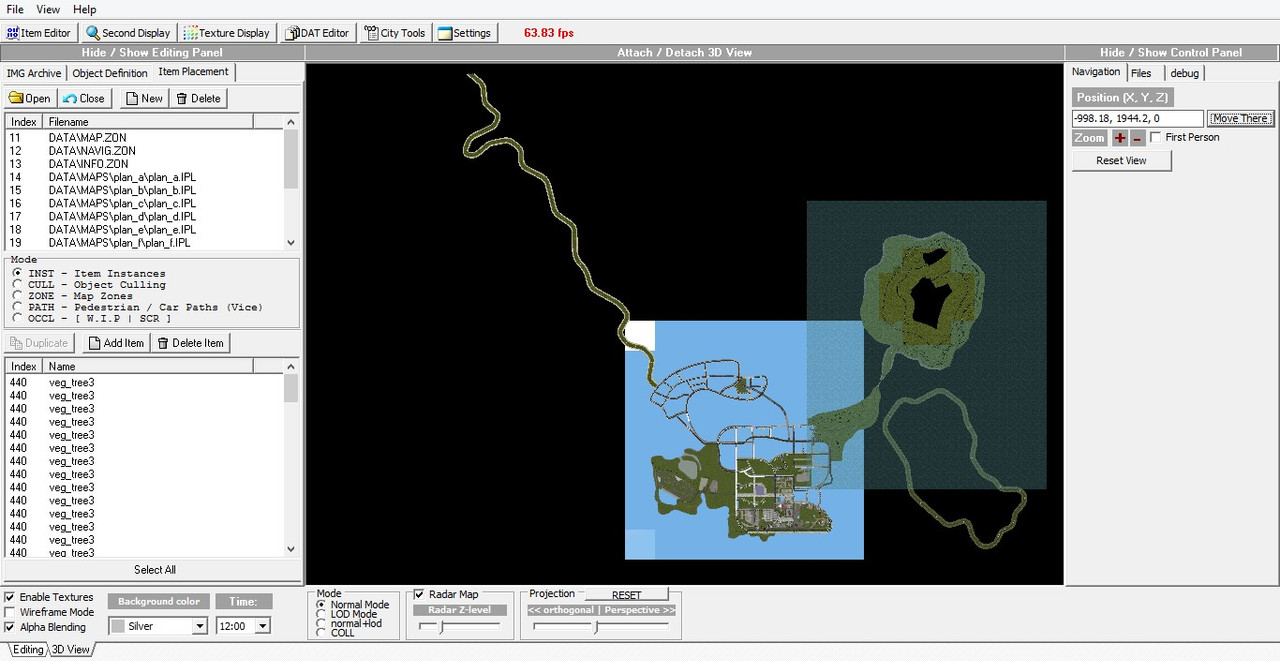The height and width of the screenshot is (661, 1280).
Task: Click the Add Item button
Action: tap(116, 342)
